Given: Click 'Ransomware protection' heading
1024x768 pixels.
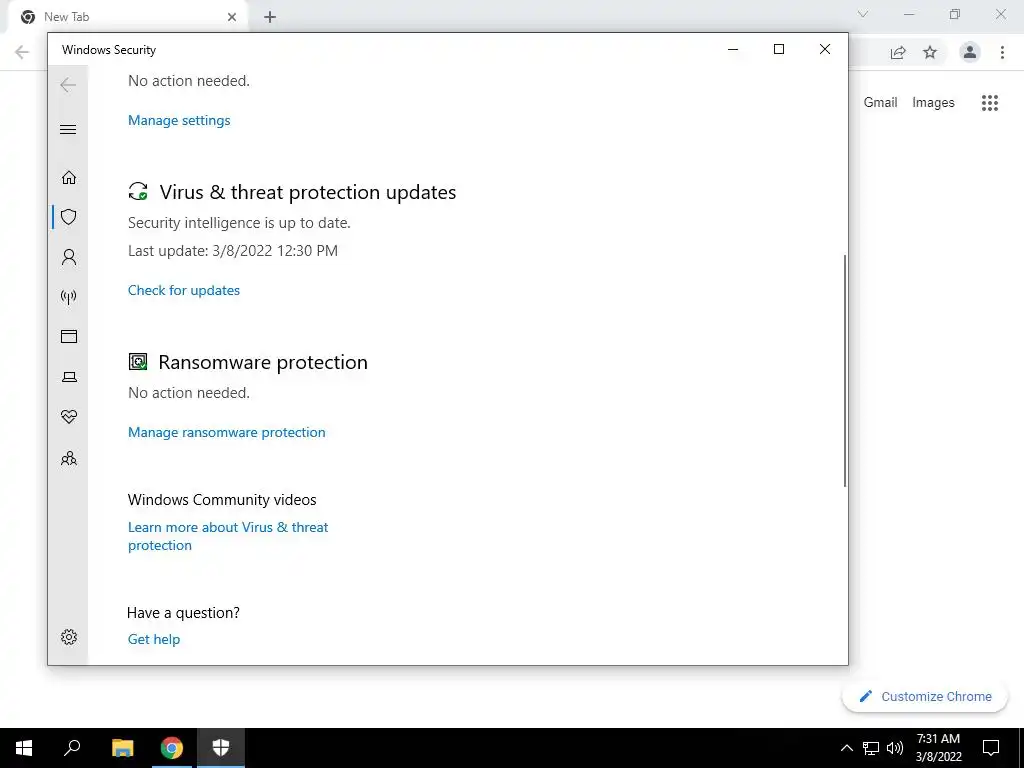Looking at the screenshot, I should 263,362.
